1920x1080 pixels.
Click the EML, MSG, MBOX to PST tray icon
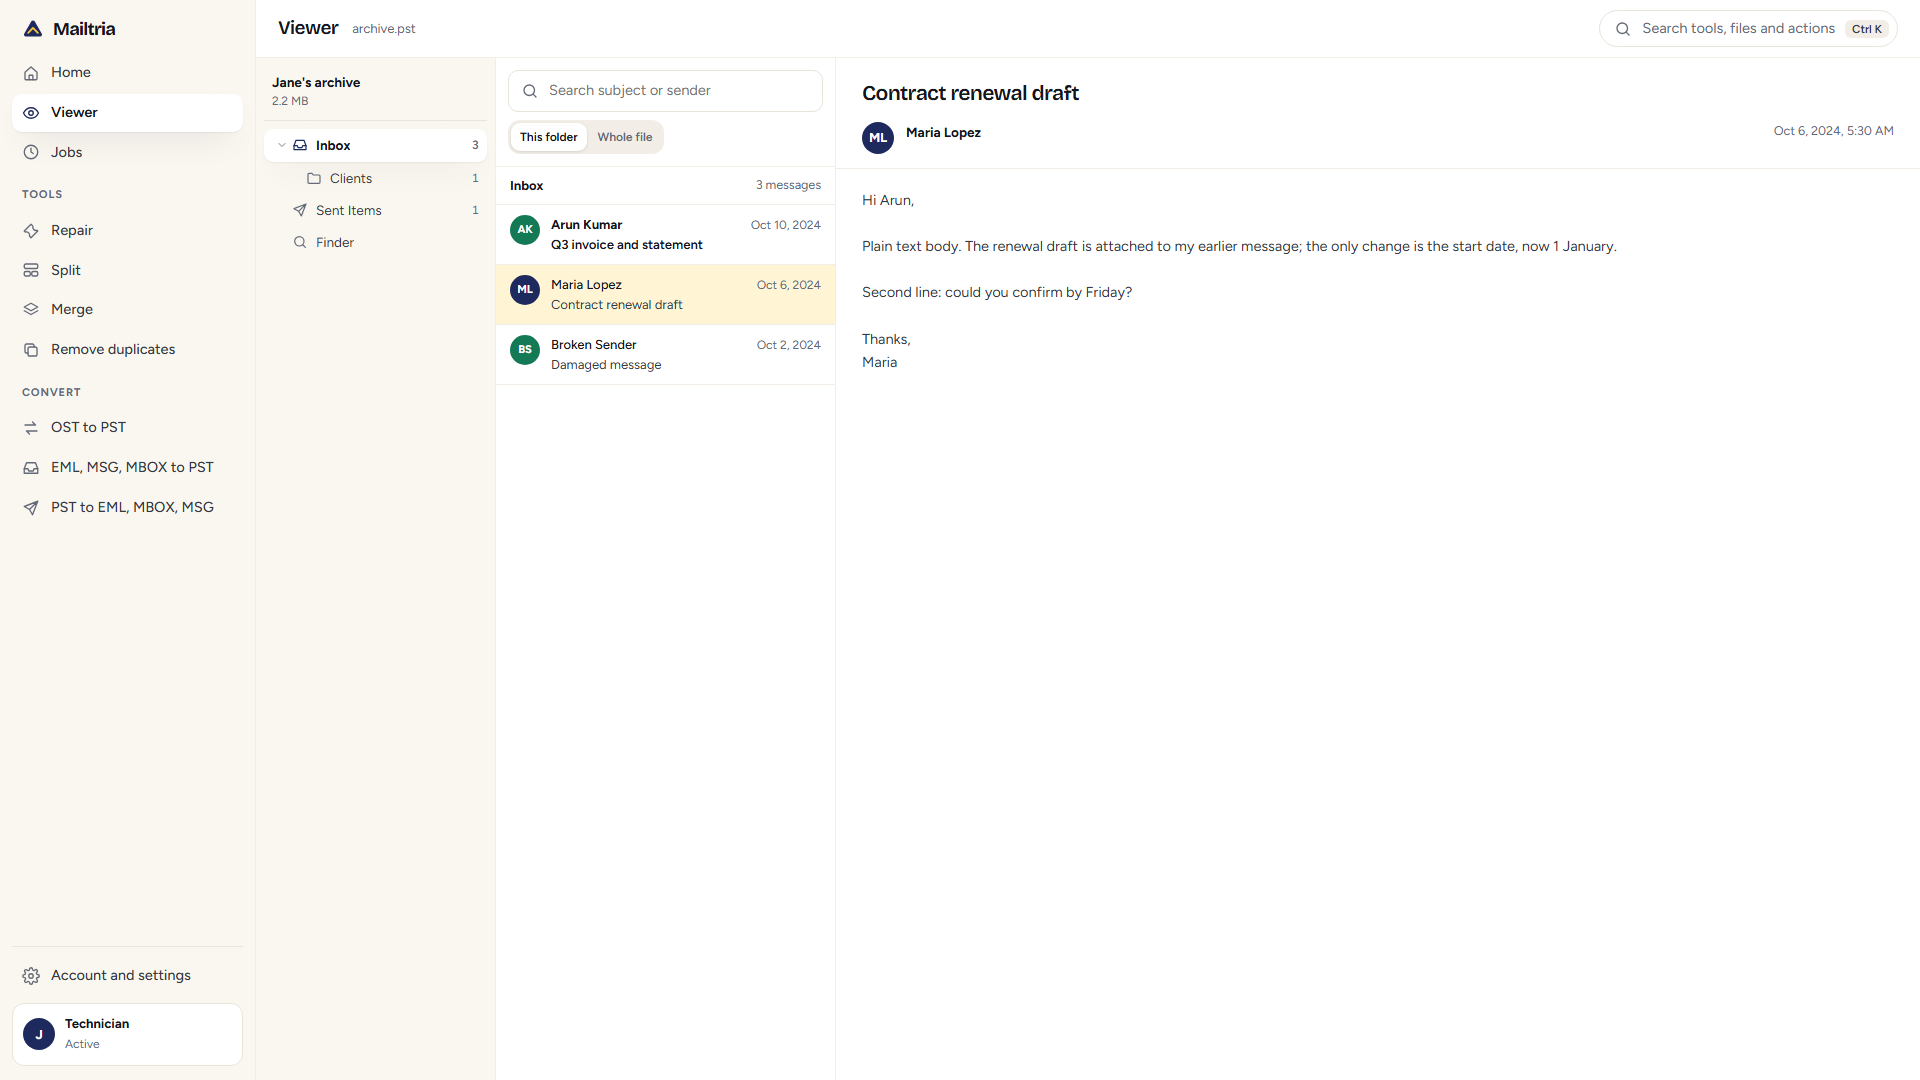click(x=31, y=468)
